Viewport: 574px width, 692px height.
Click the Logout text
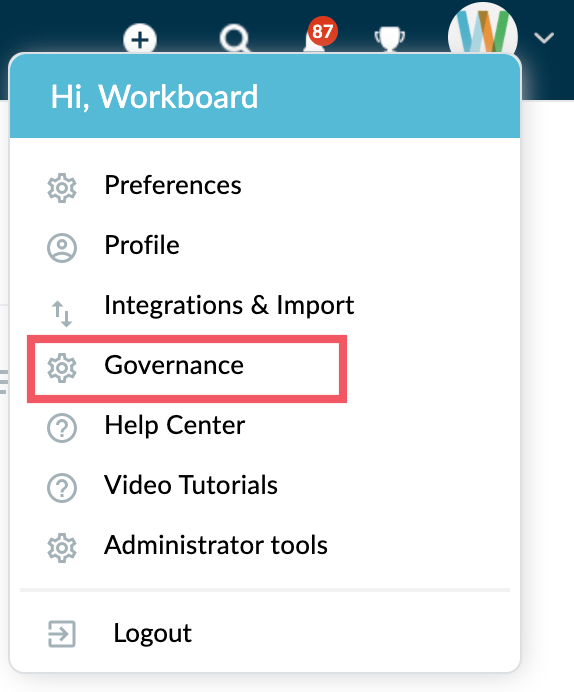coord(153,633)
